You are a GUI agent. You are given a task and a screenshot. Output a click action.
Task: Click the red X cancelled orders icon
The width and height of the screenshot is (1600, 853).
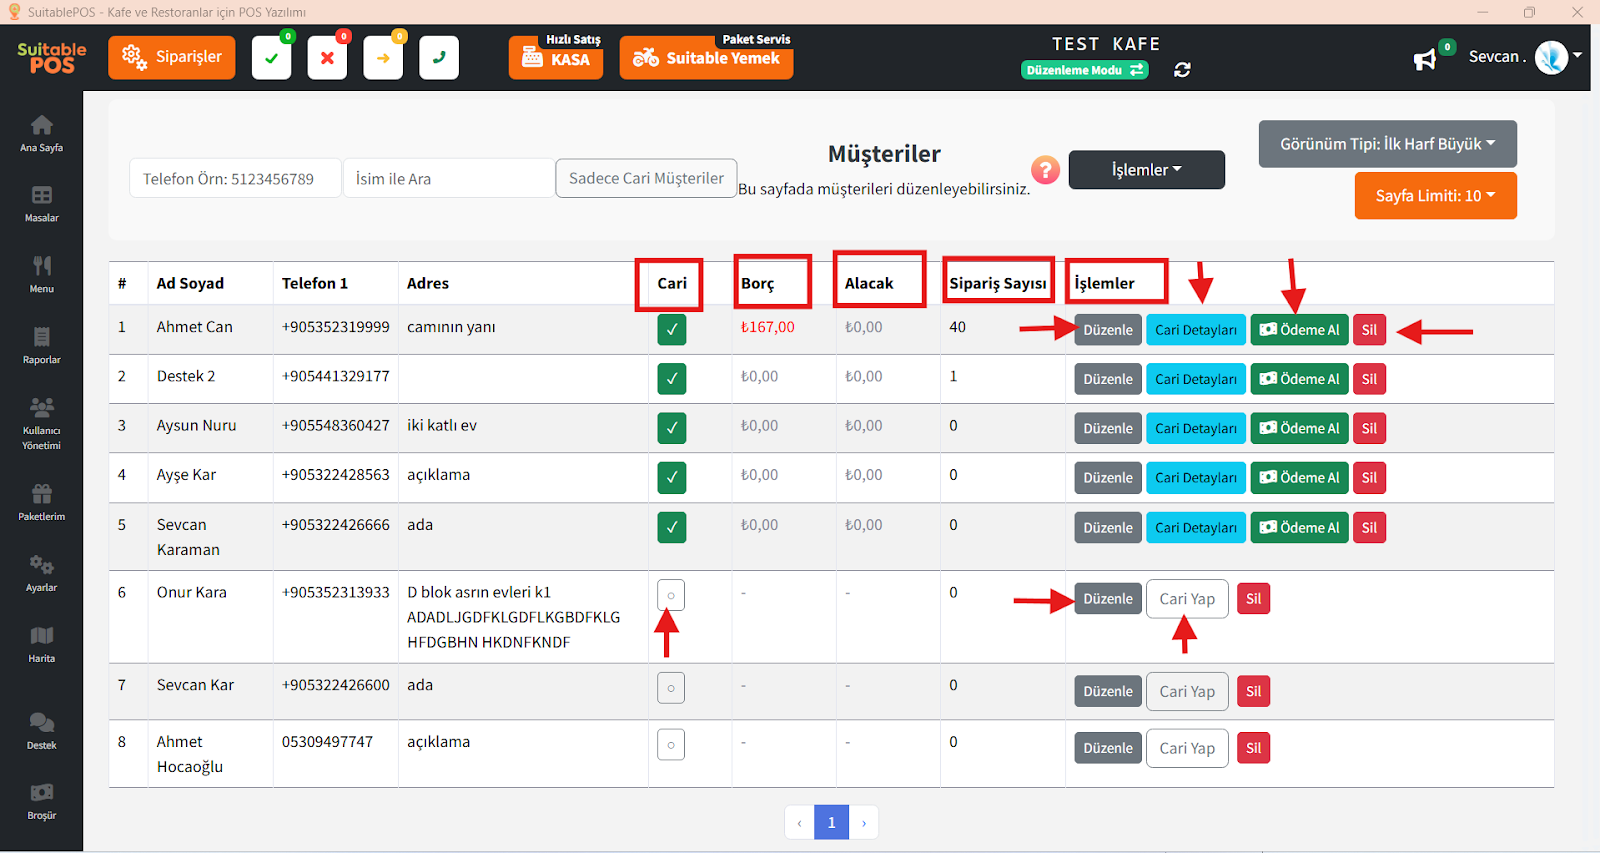(x=327, y=58)
